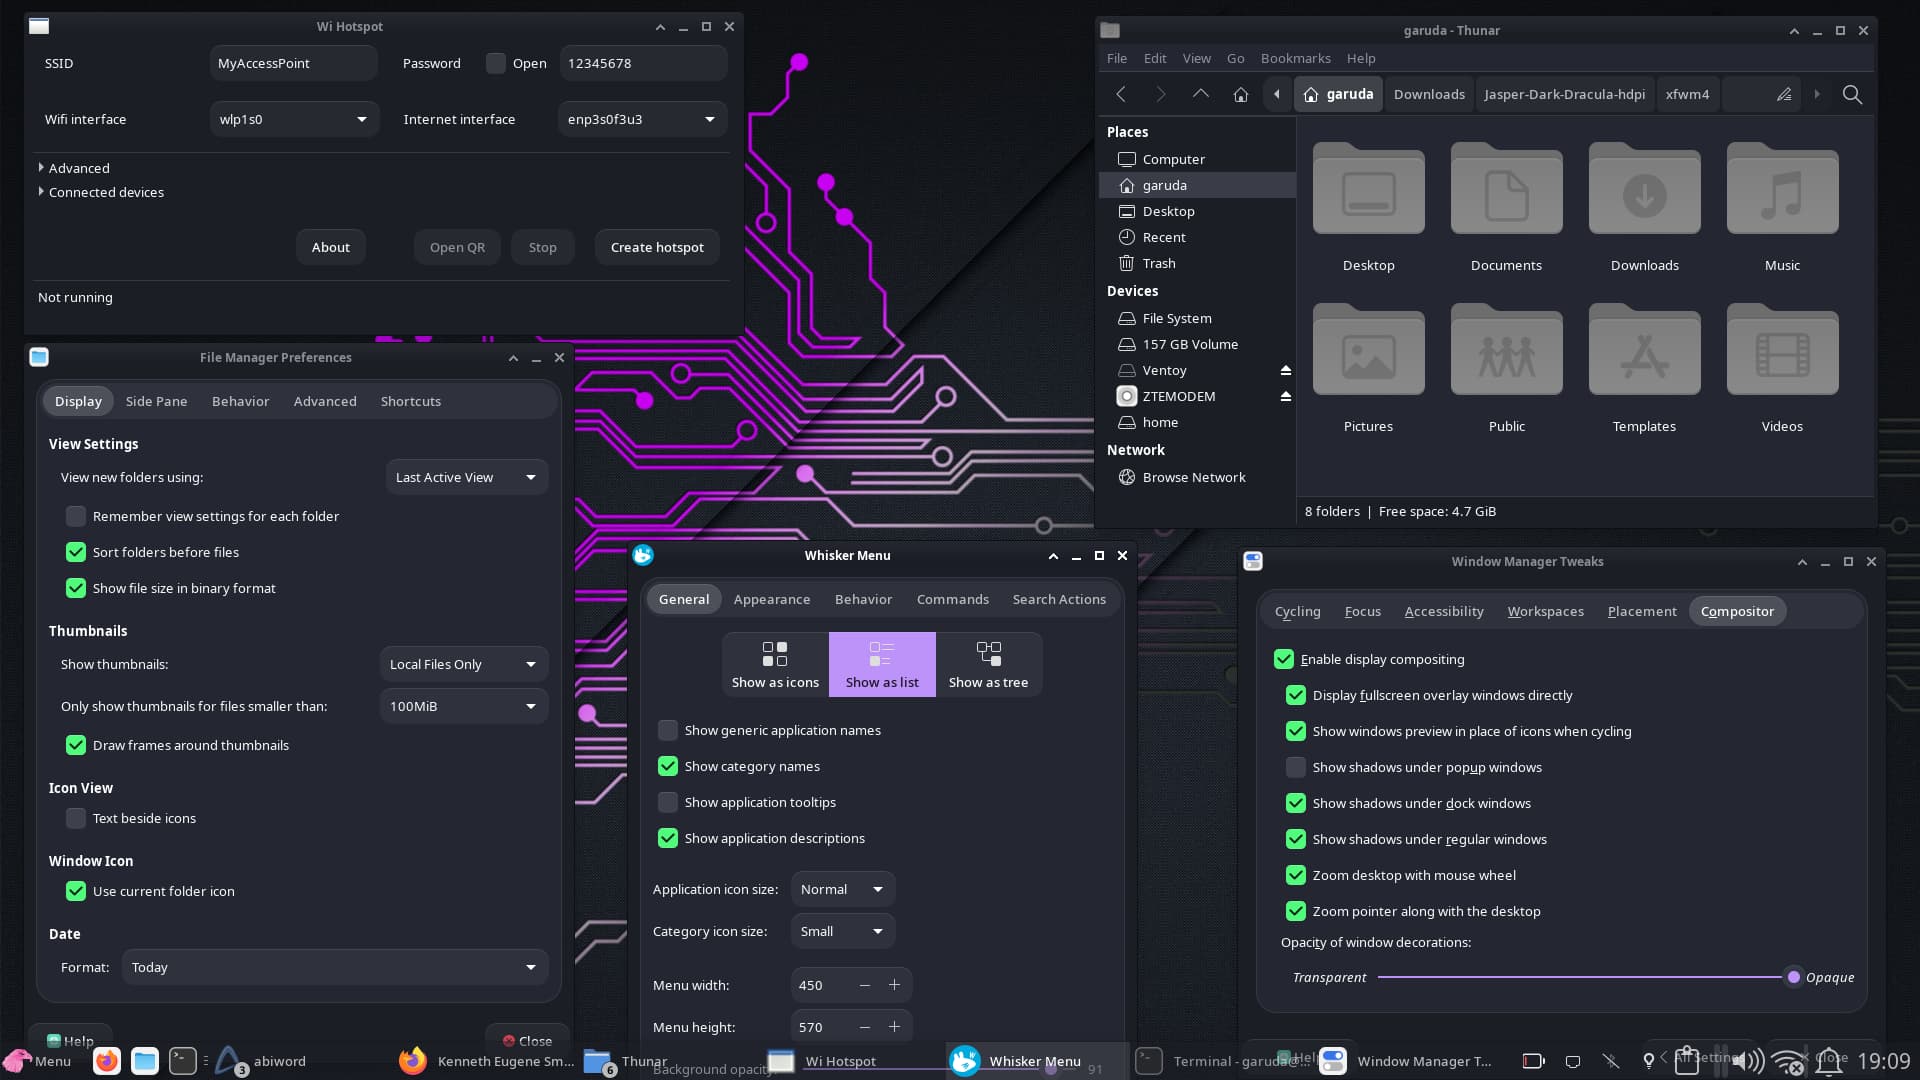Open the Show thumbnails dropdown
Screen dimensions: 1920x1080
464,664
